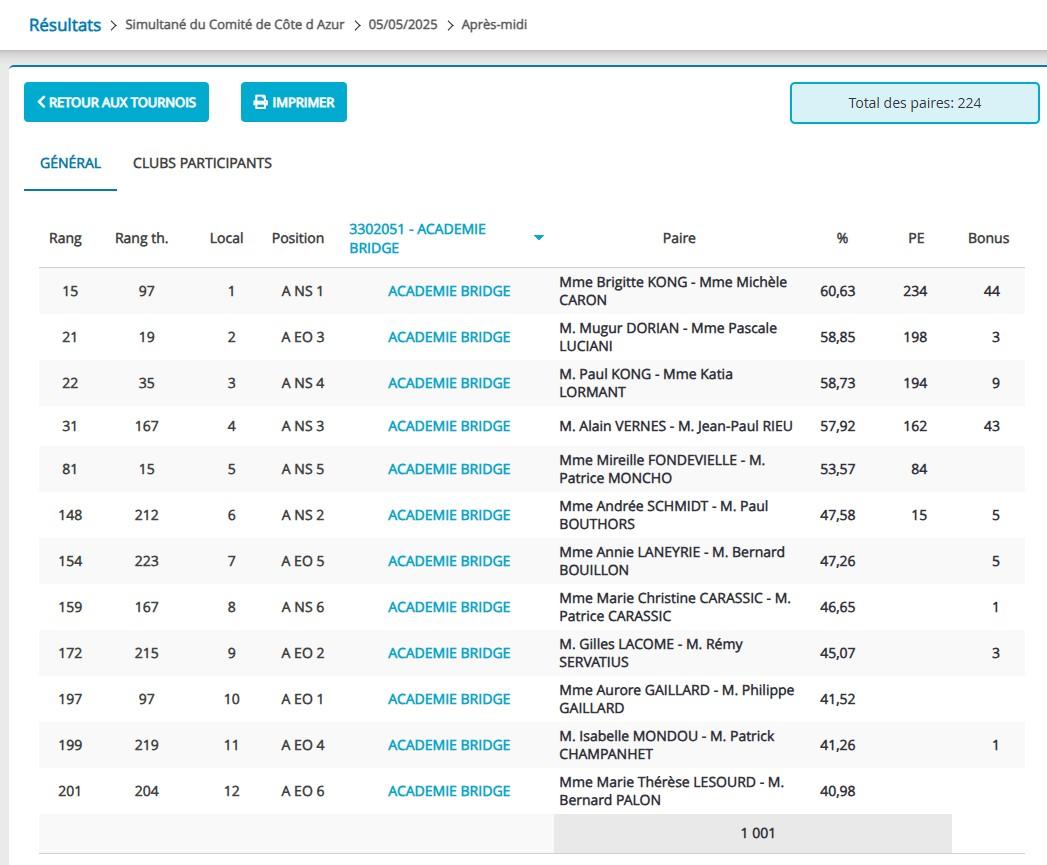Click the 57,92 percentage value
This screenshot has height=865, width=1047.
[x=837, y=426]
